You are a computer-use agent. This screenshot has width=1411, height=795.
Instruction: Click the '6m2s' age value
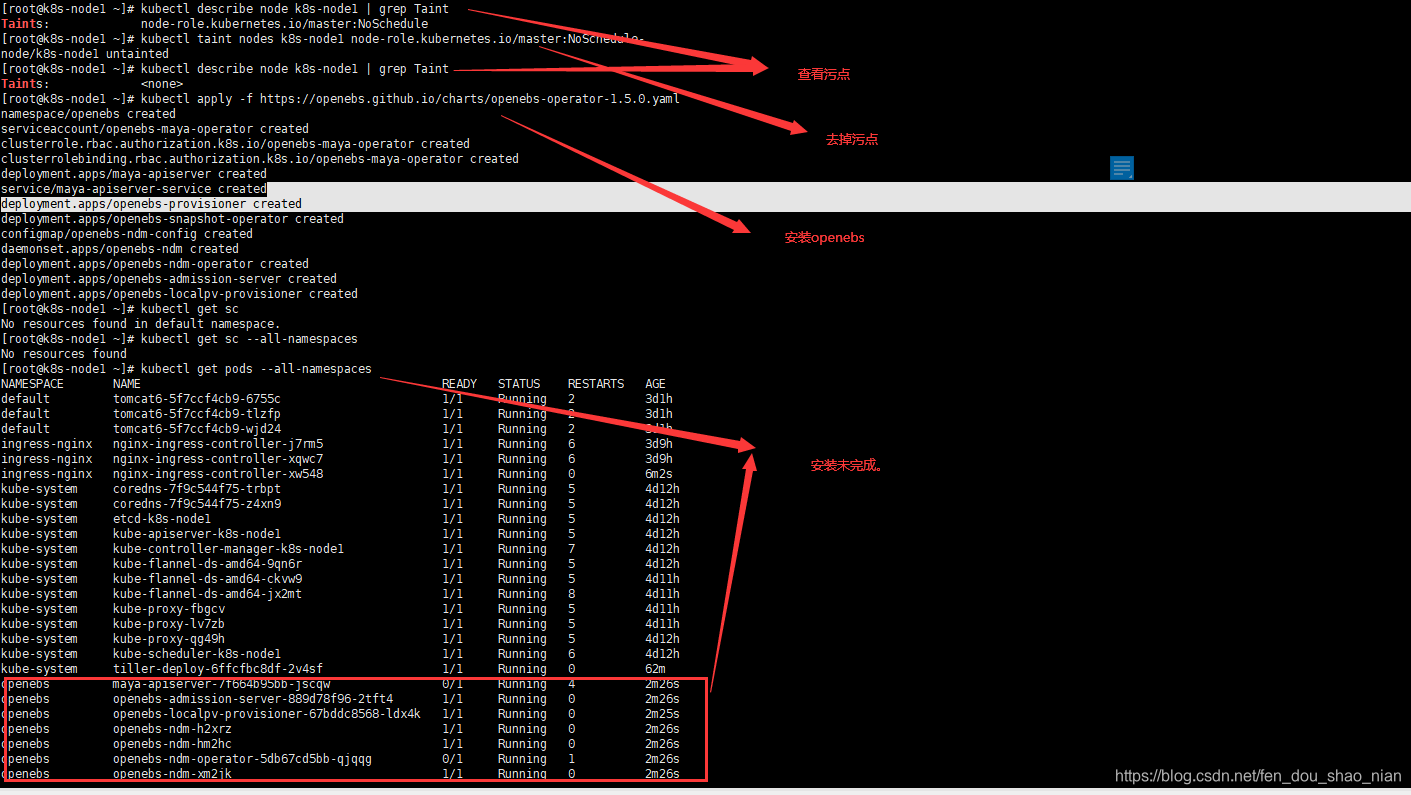tap(659, 474)
